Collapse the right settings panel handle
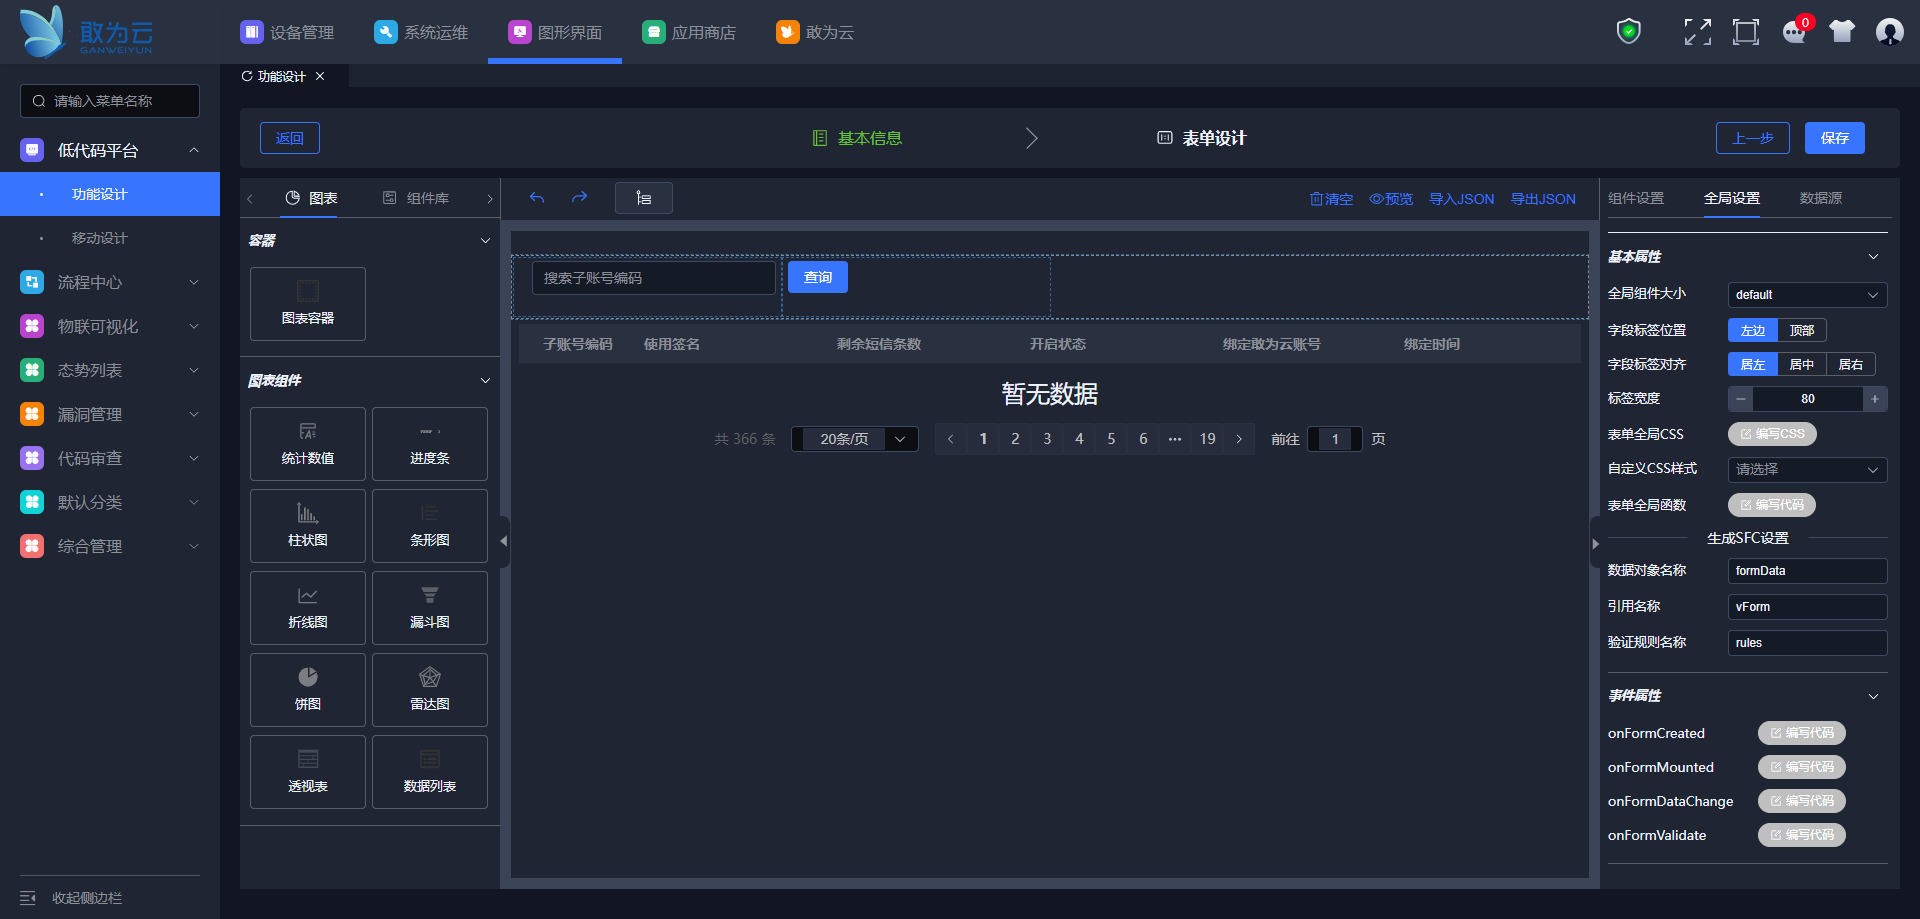Screen dimensions: 1920x919 tap(1595, 543)
